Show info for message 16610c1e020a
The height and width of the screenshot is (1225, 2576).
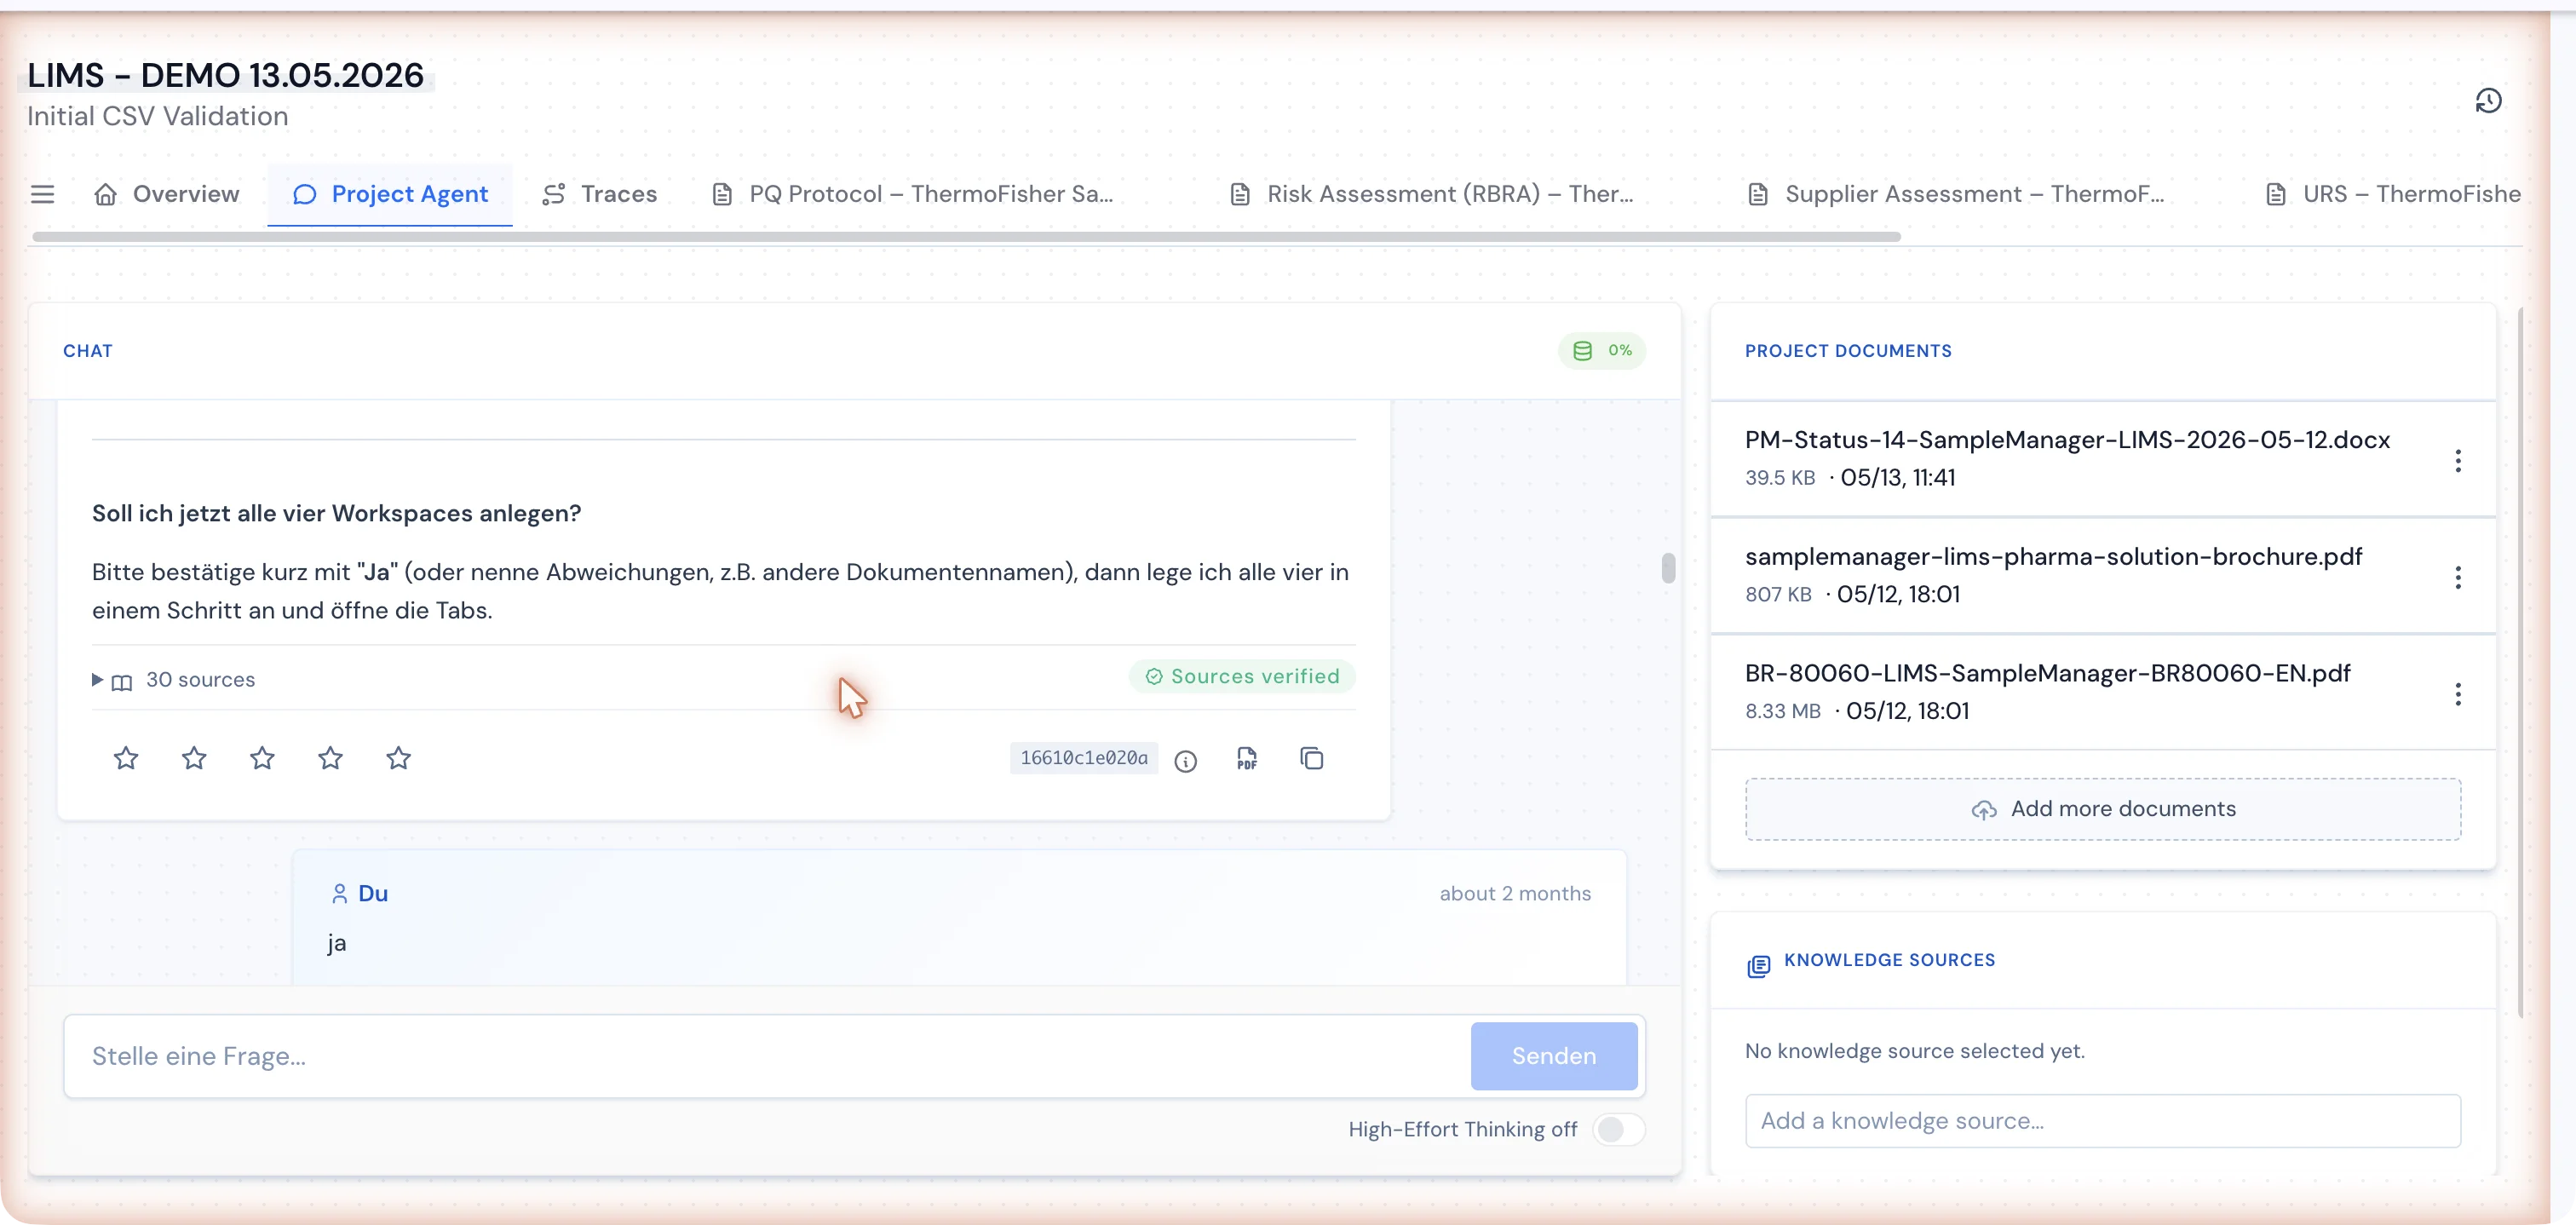pyautogui.click(x=1186, y=761)
